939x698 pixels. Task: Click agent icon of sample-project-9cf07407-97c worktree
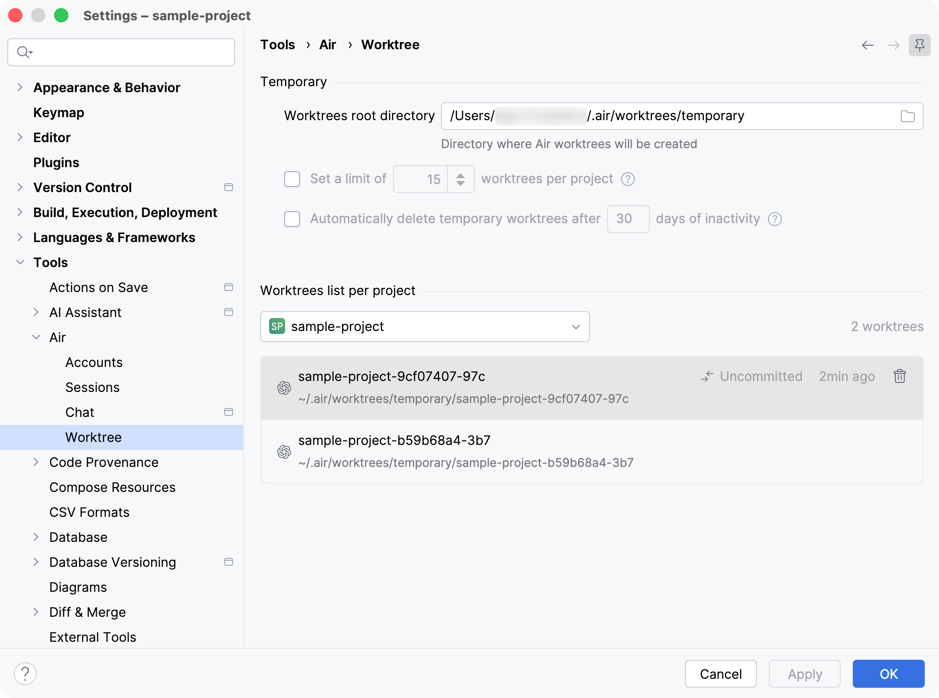click(x=284, y=387)
